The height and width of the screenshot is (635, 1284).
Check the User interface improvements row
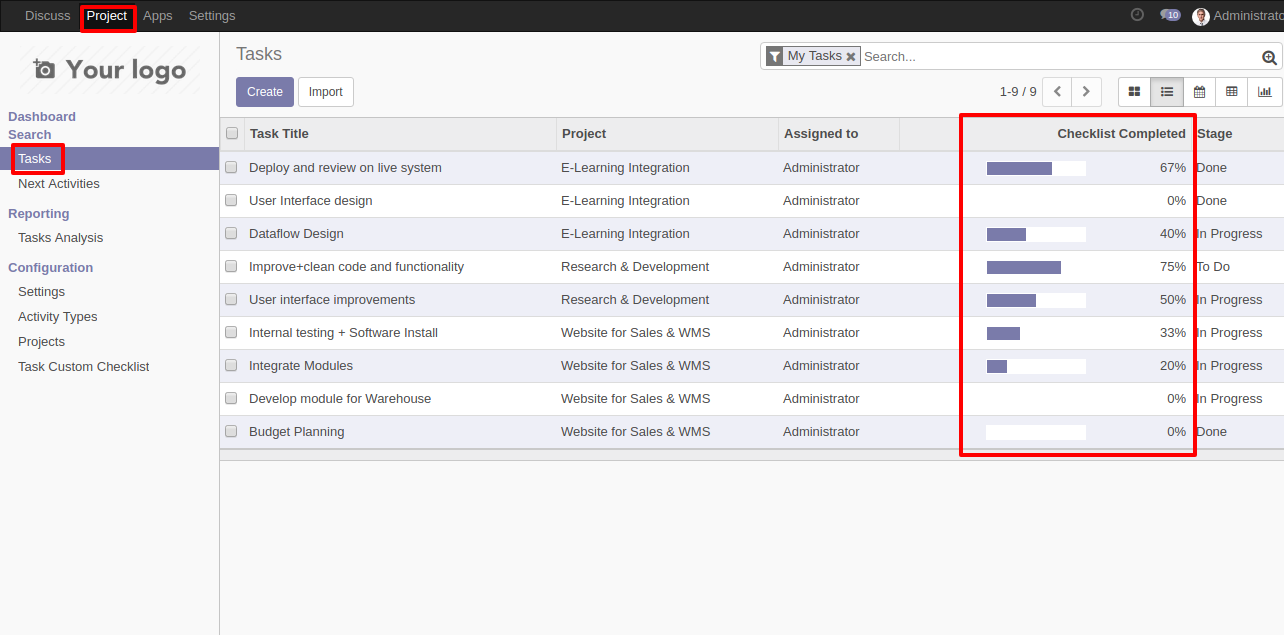pos(231,300)
